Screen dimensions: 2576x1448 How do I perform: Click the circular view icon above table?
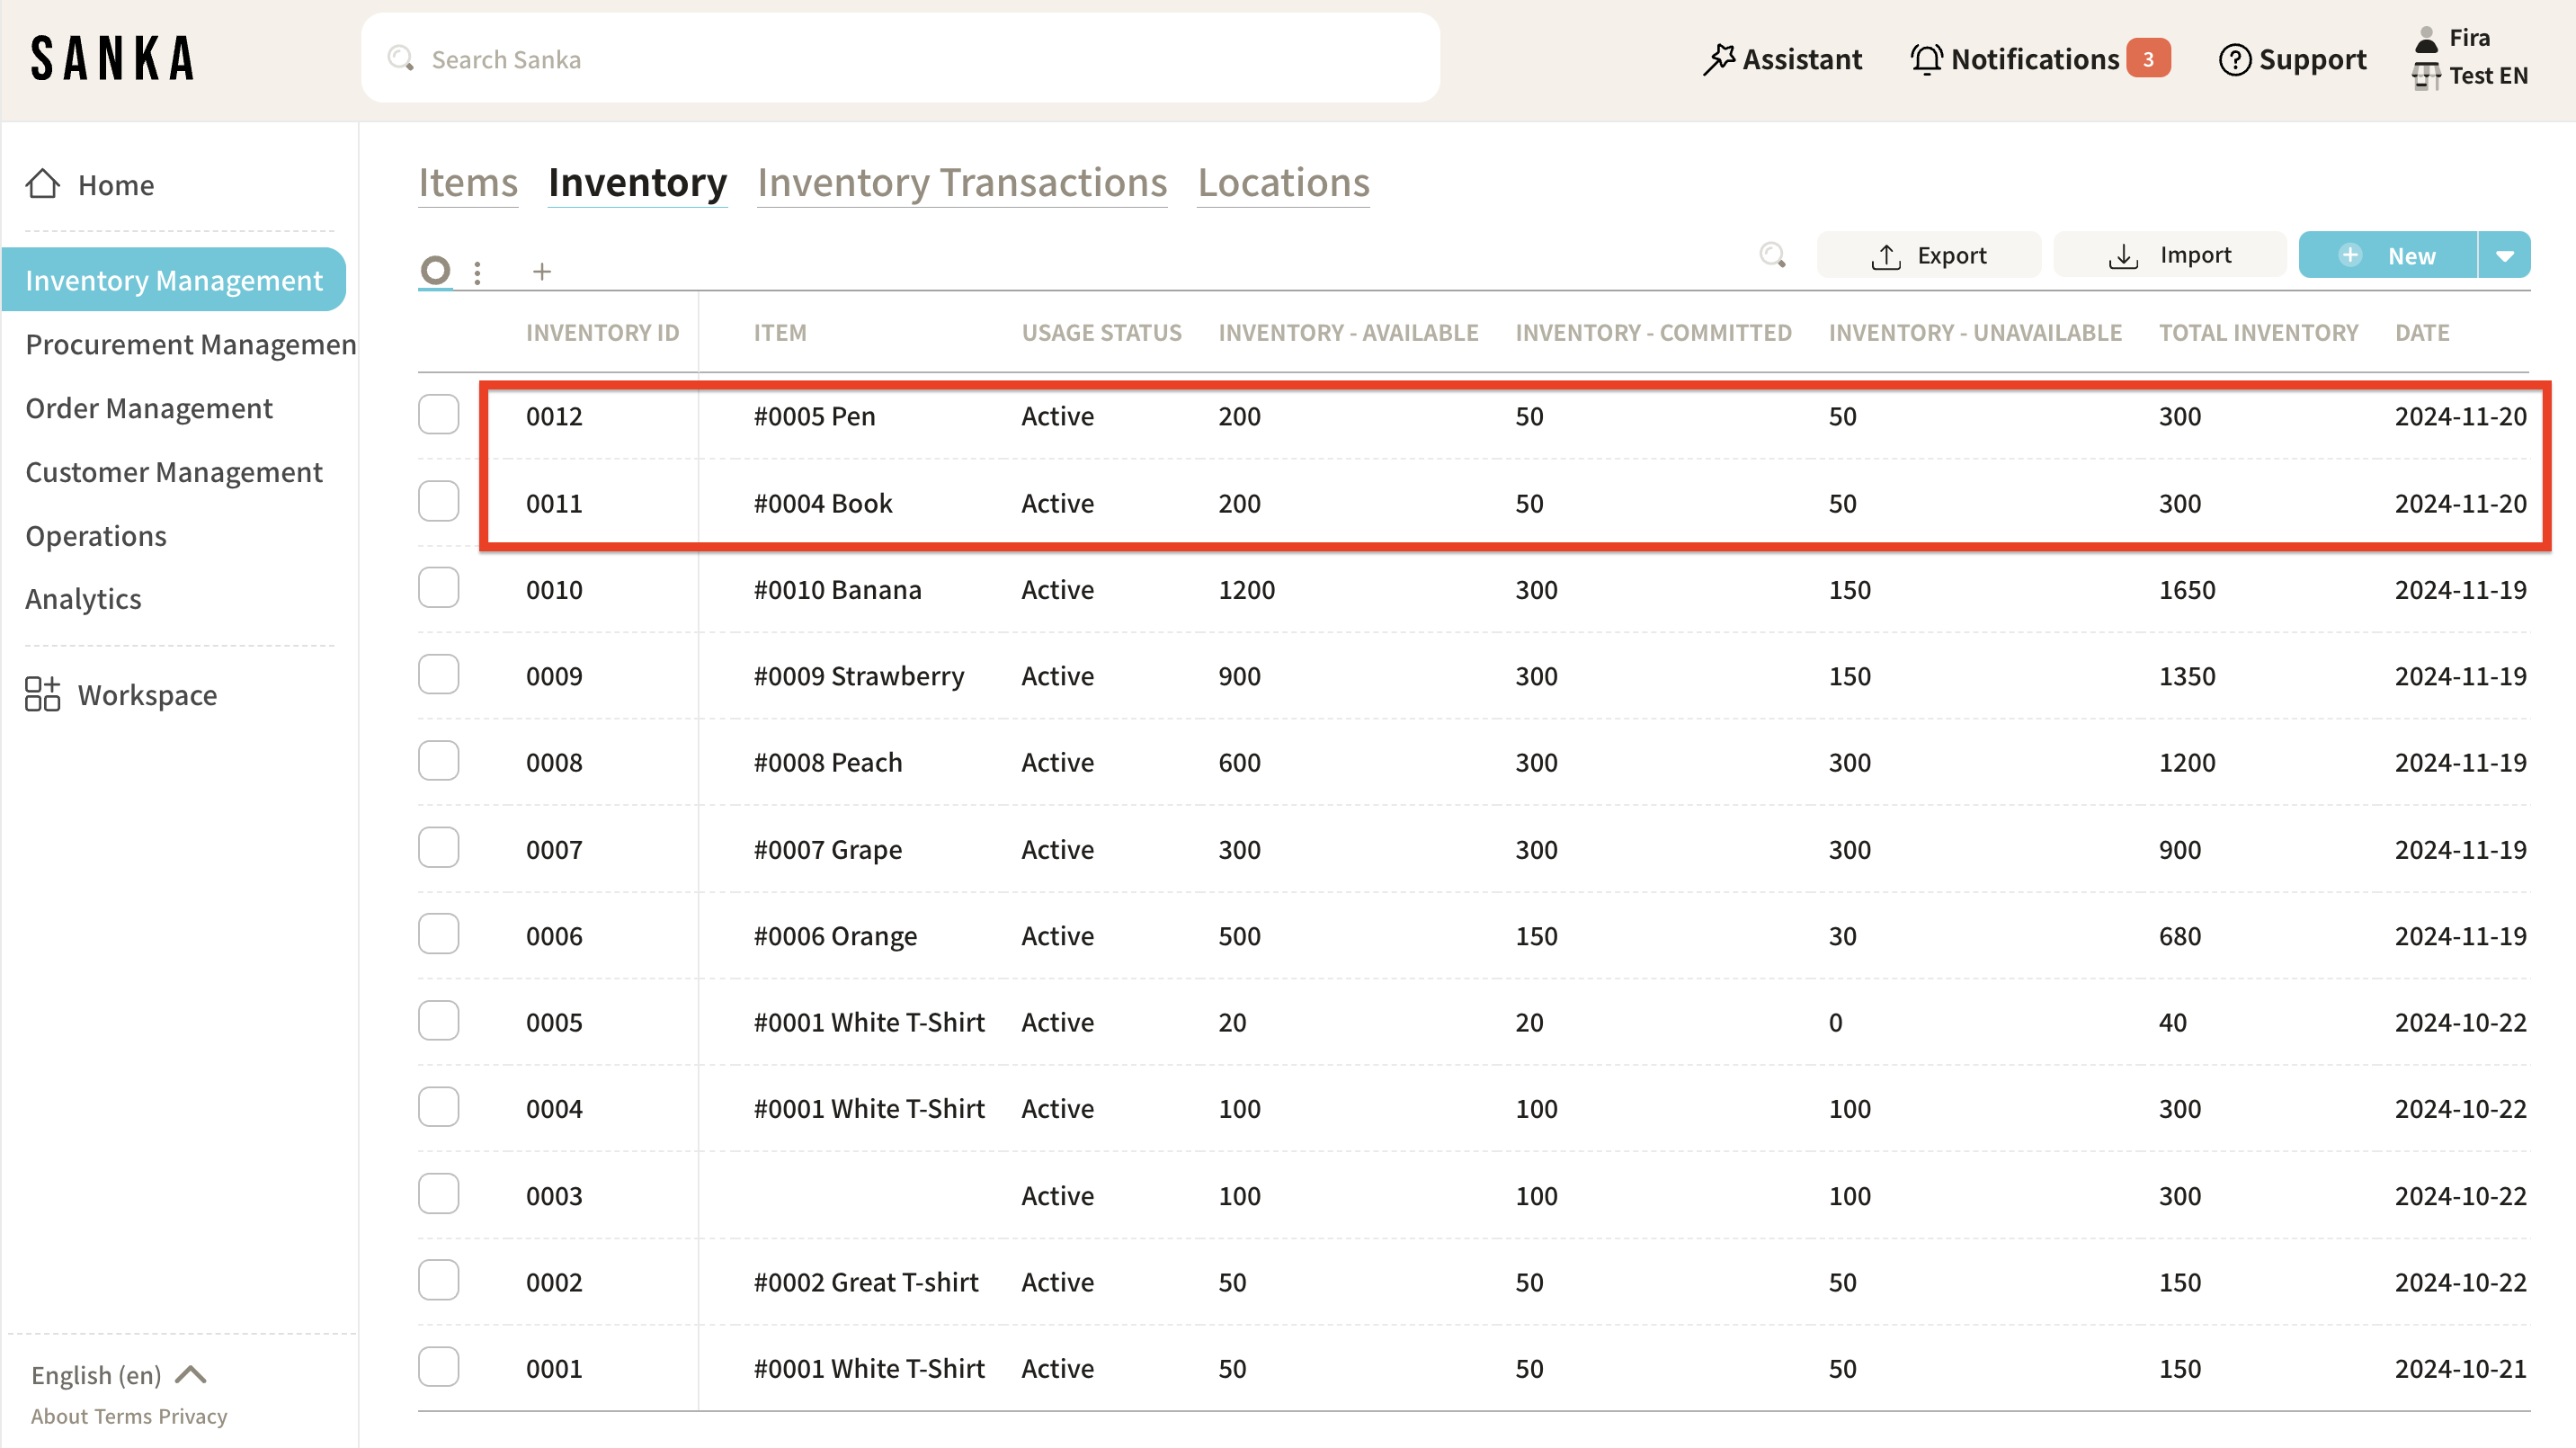(435, 270)
